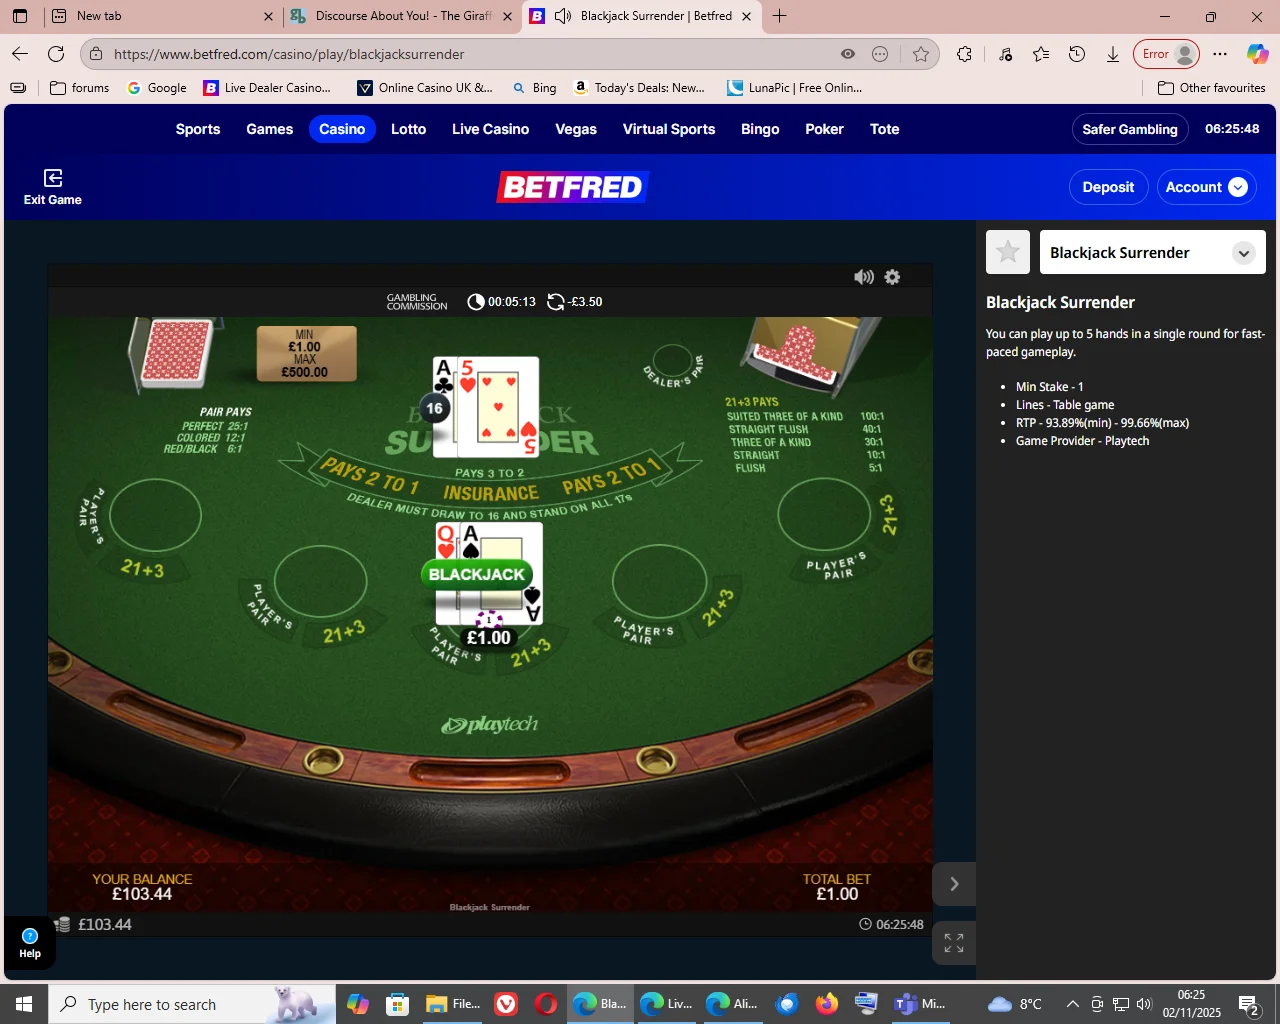The image size is (1280, 1024).
Task: Mute the Blackjack Surrender browser tab audio
Action: (x=563, y=16)
